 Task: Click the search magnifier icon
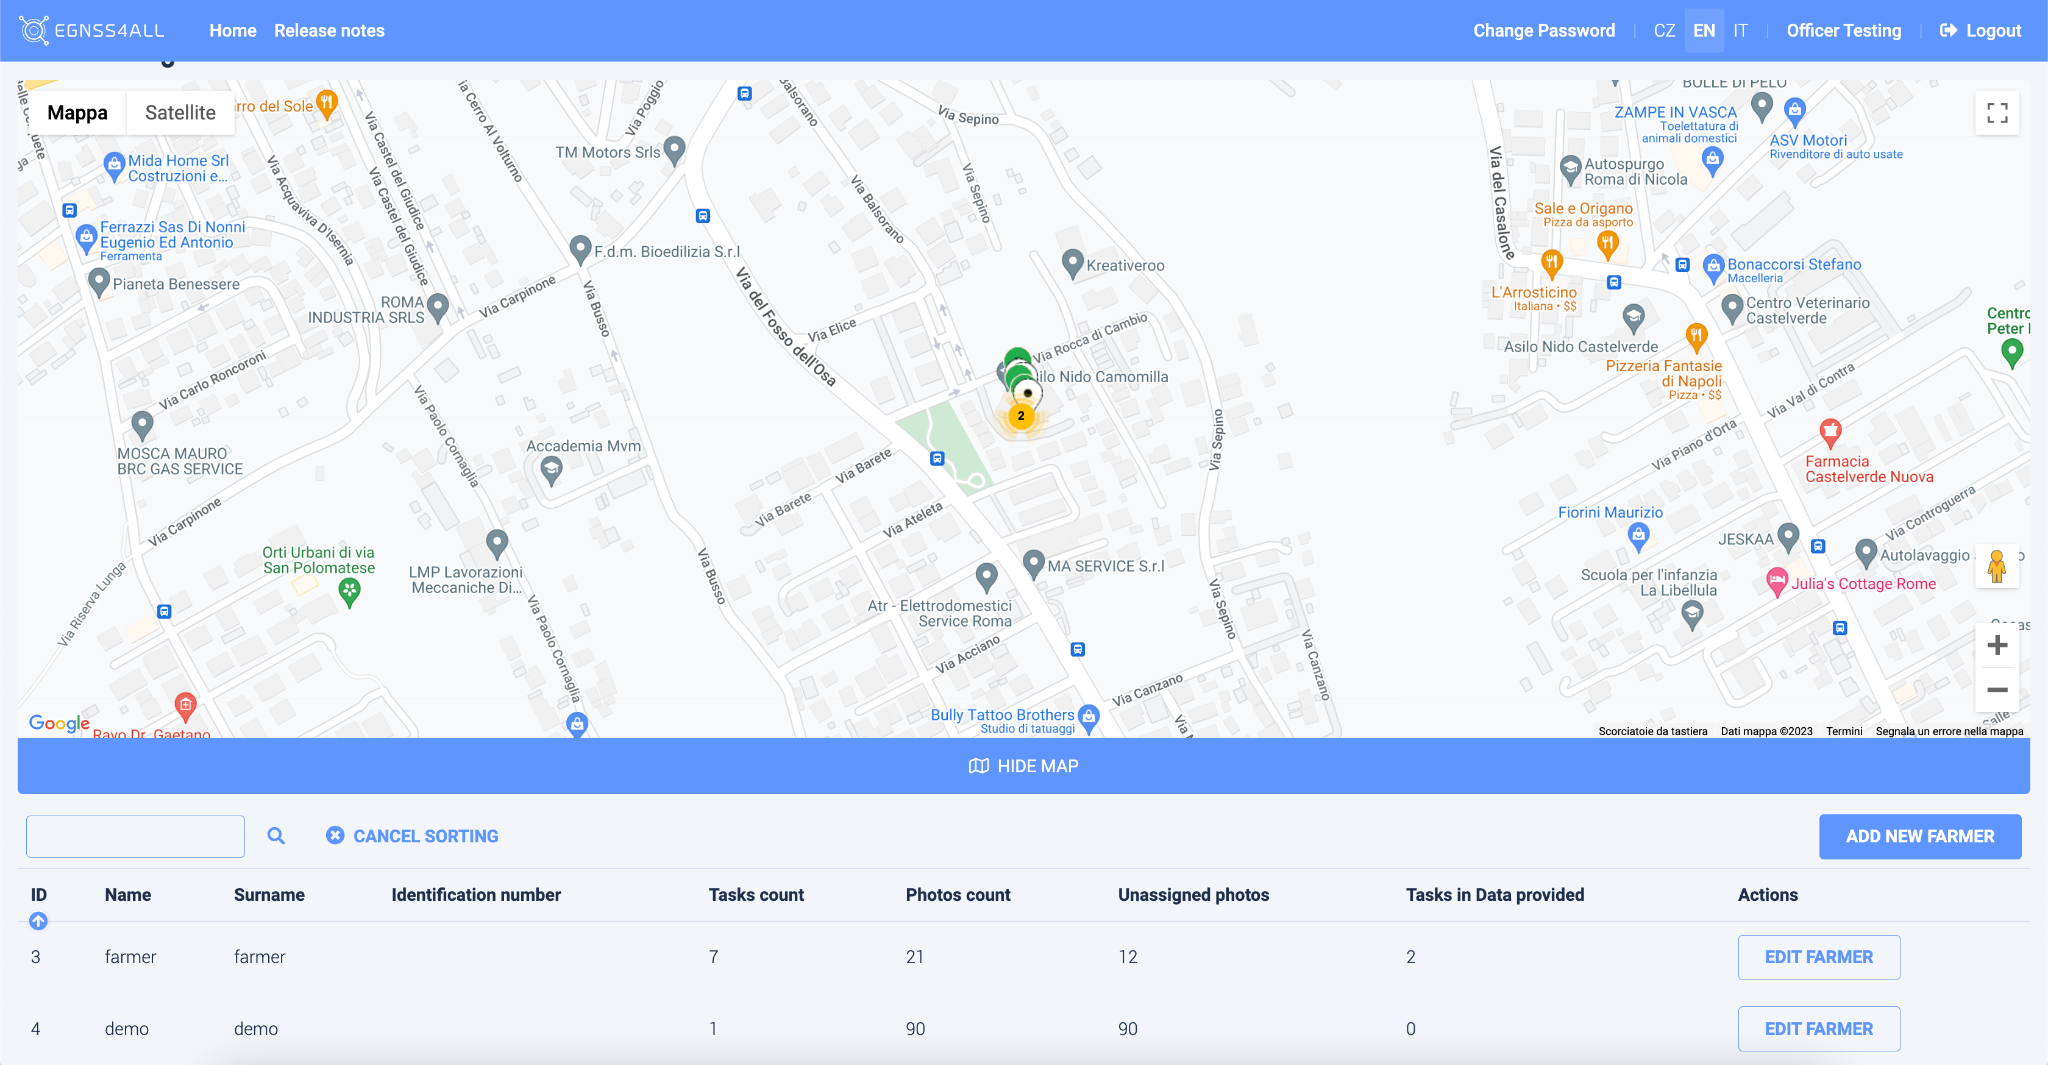click(x=276, y=836)
